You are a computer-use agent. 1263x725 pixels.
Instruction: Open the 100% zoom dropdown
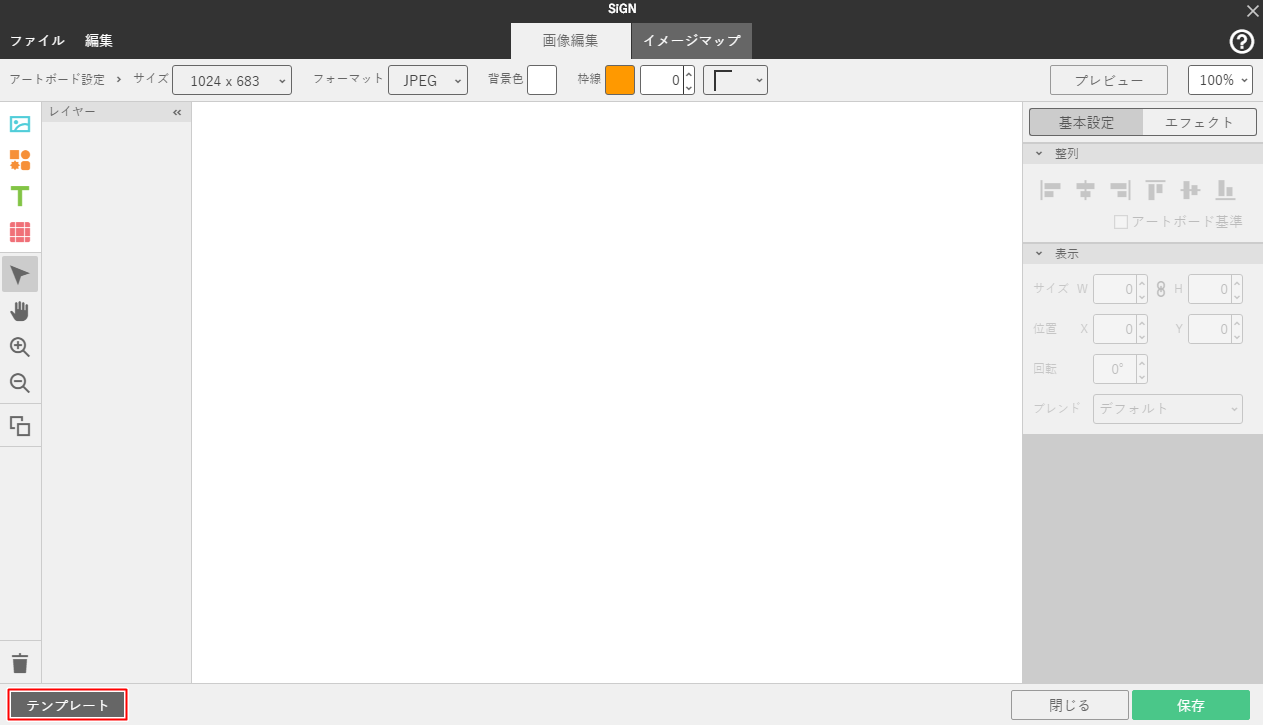(x=1220, y=80)
